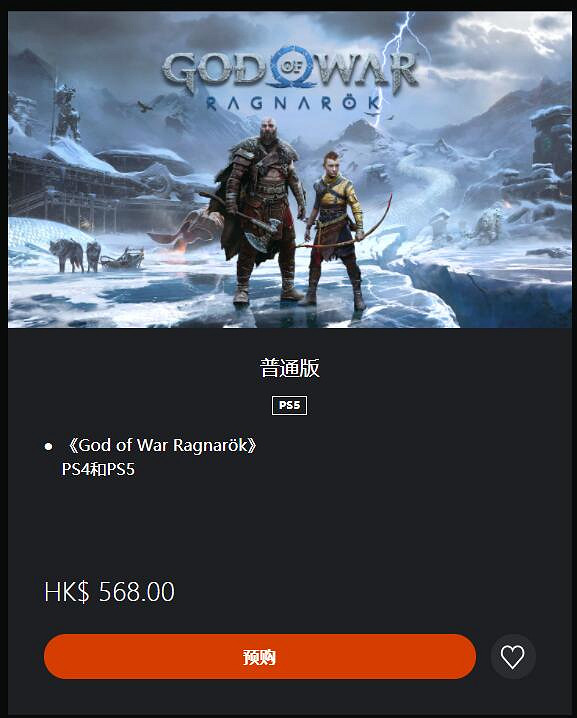This screenshot has width=577, height=718.
Task: Click the flying bird beside the logo
Action: pos(145,107)
